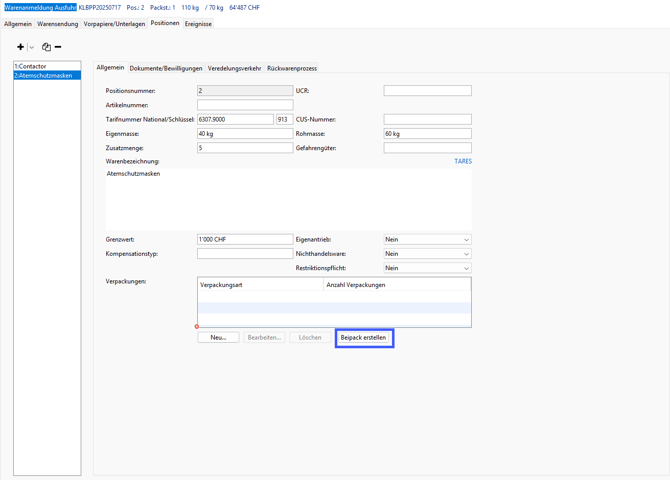
Task: Open the Vorpapiere/Unterlagen tab
Action: pyautogui.click(x=114, y=24)
